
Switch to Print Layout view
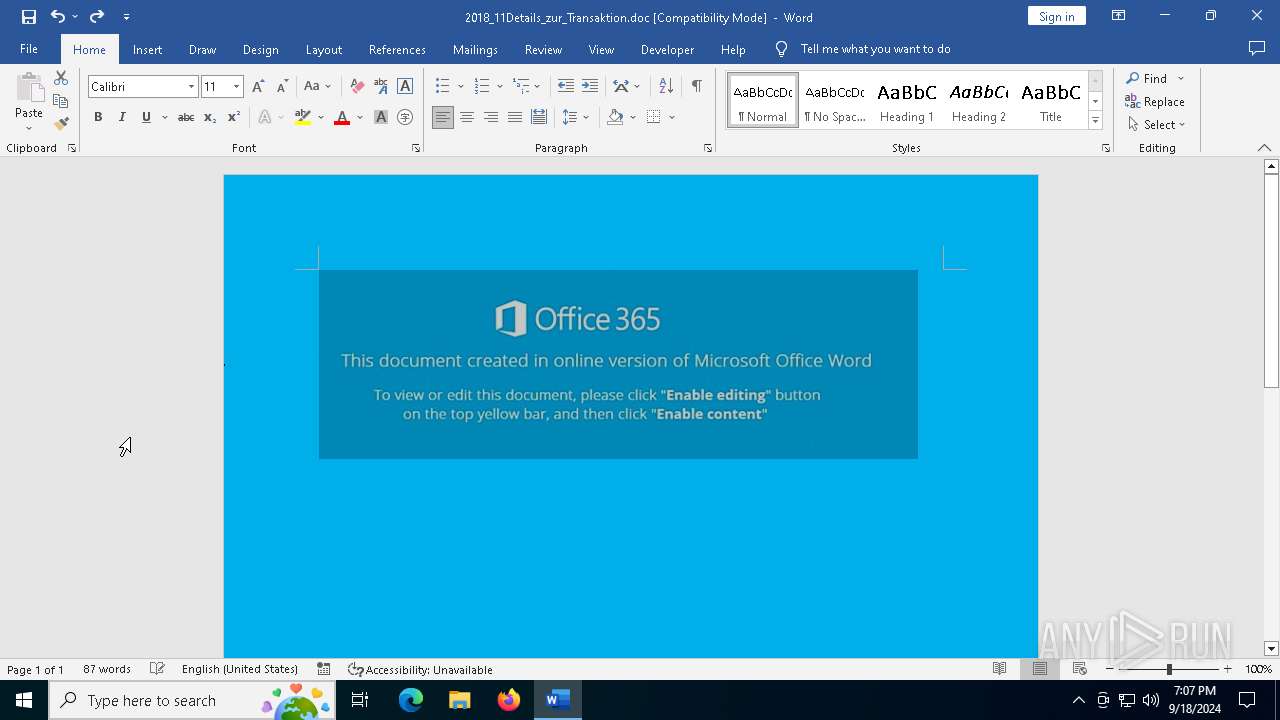click(1040, 669)
